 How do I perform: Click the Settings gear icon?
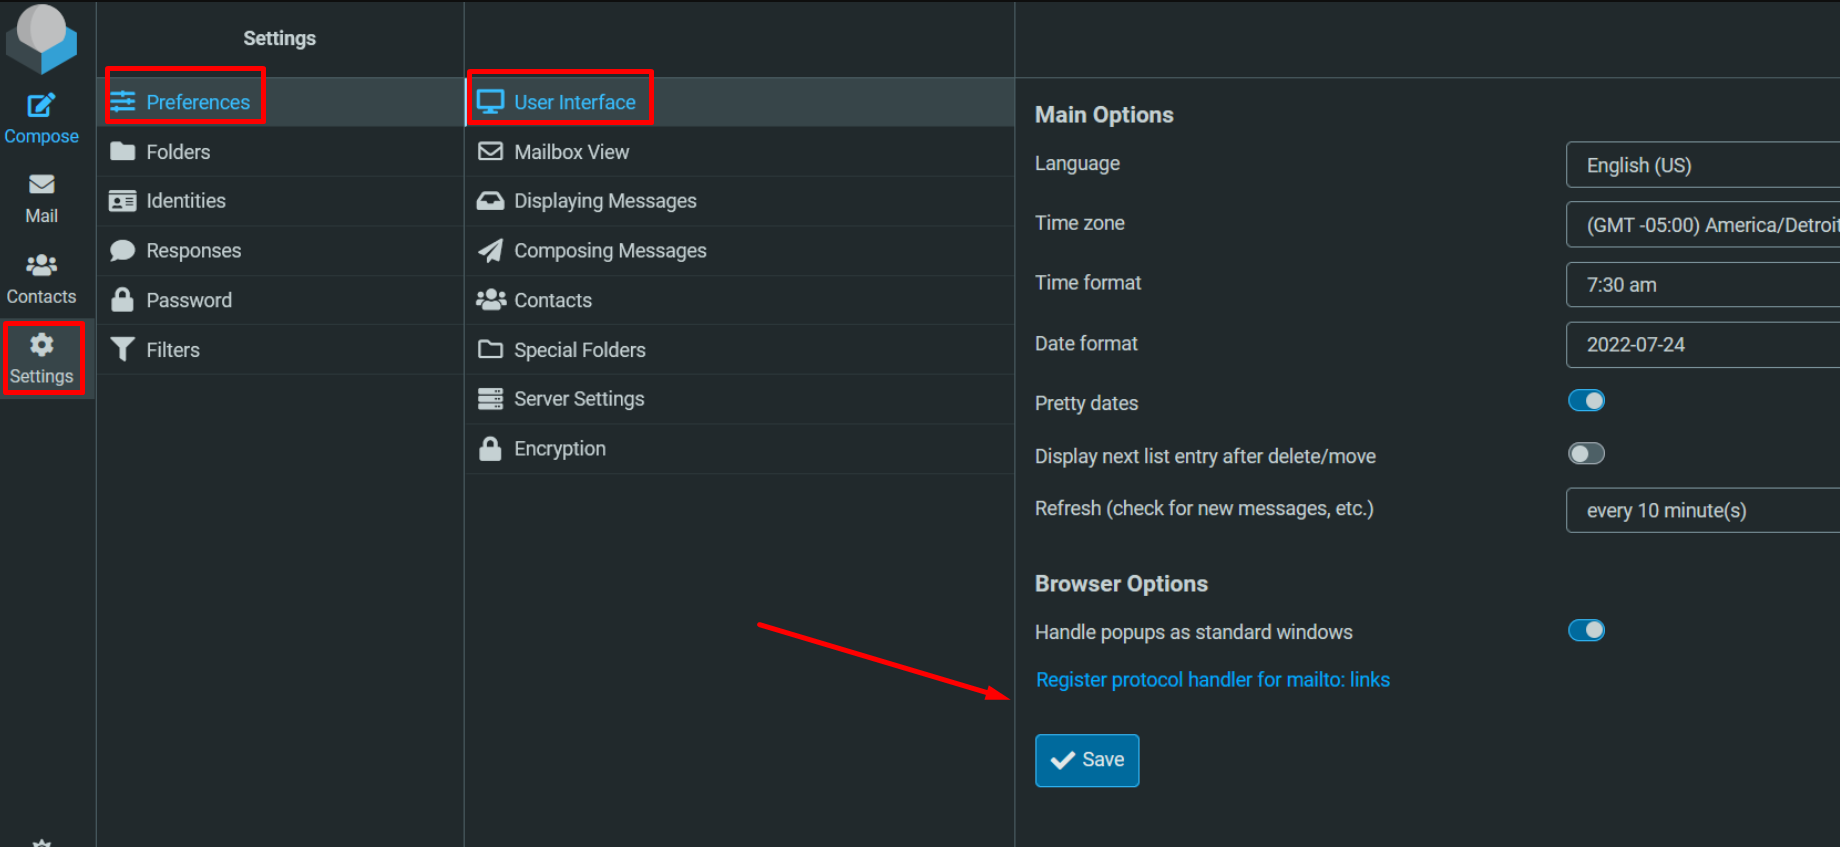[x=41, y=346]
